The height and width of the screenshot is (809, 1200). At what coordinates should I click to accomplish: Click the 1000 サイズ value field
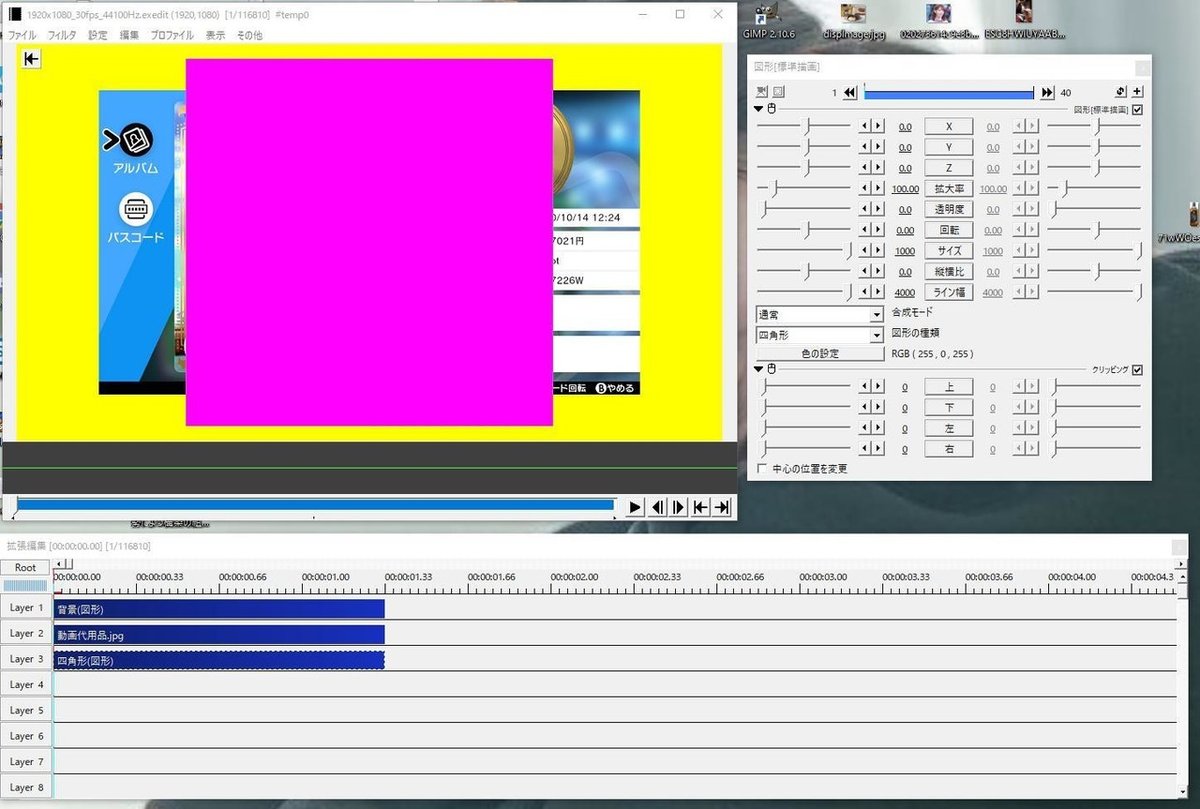tap(905, 251)
